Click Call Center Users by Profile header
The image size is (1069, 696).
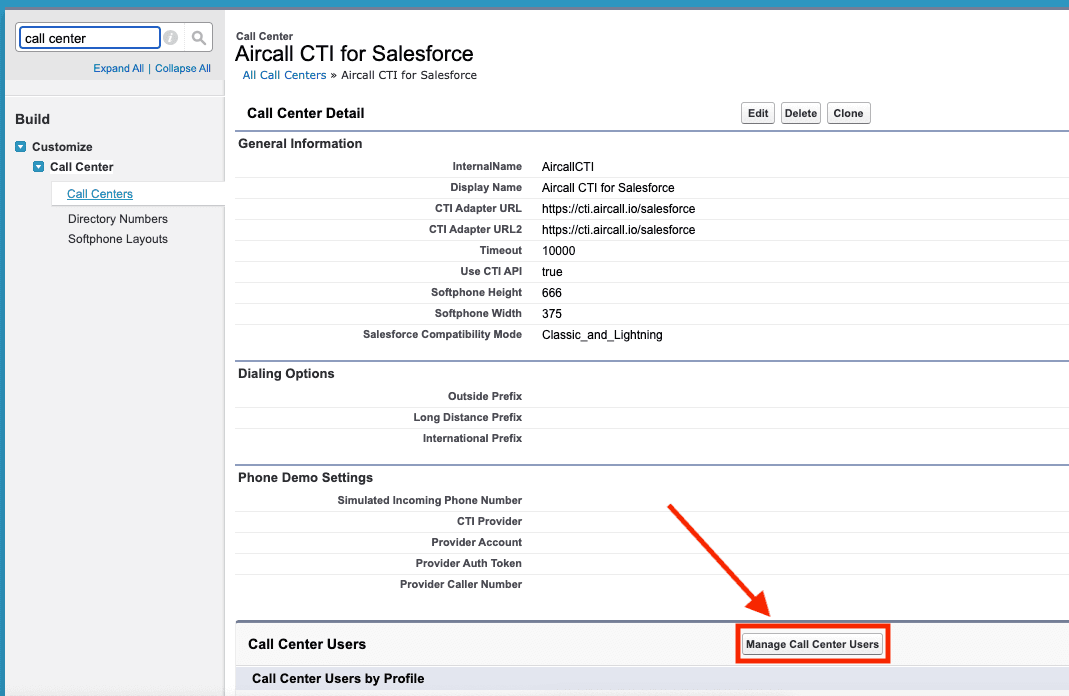(x=338, y=679)
